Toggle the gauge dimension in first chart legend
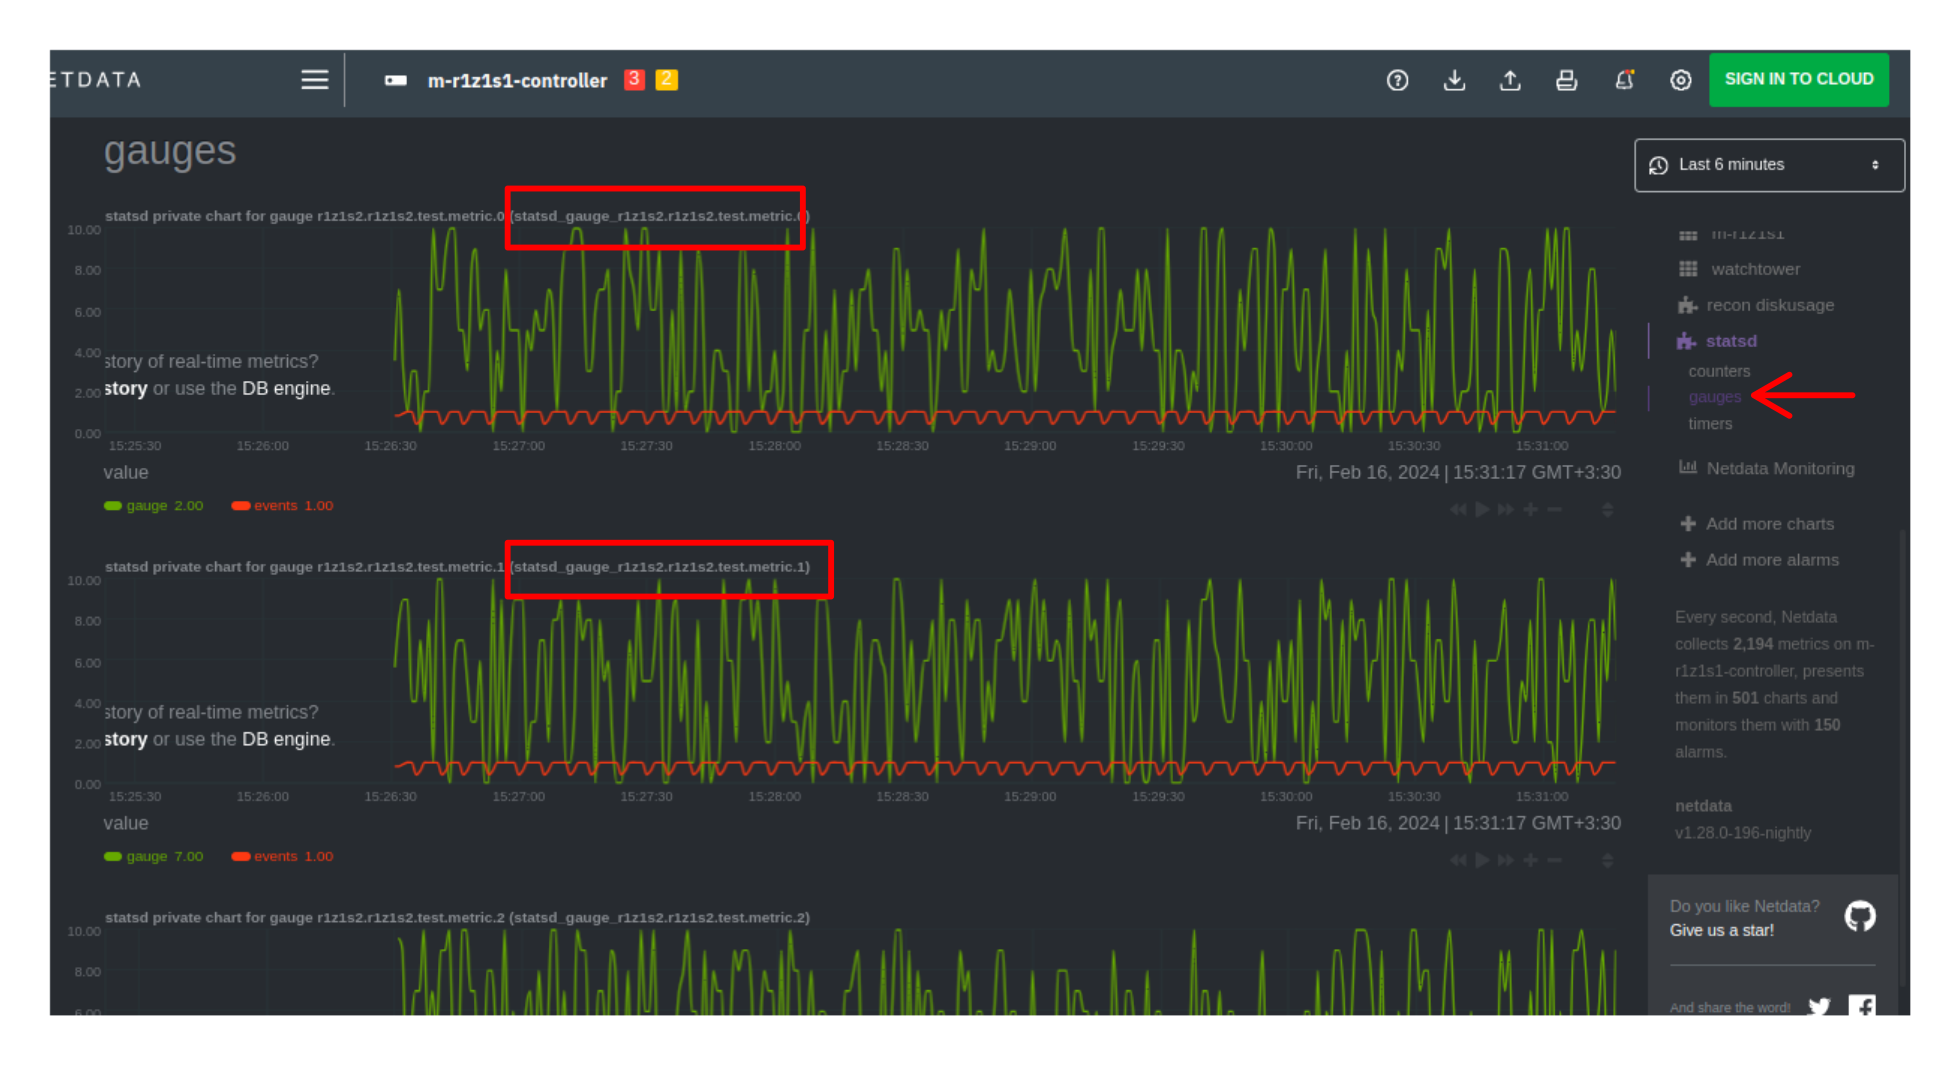Image resolution: width=1960 pixels, height=1065 pixels. 153,506
